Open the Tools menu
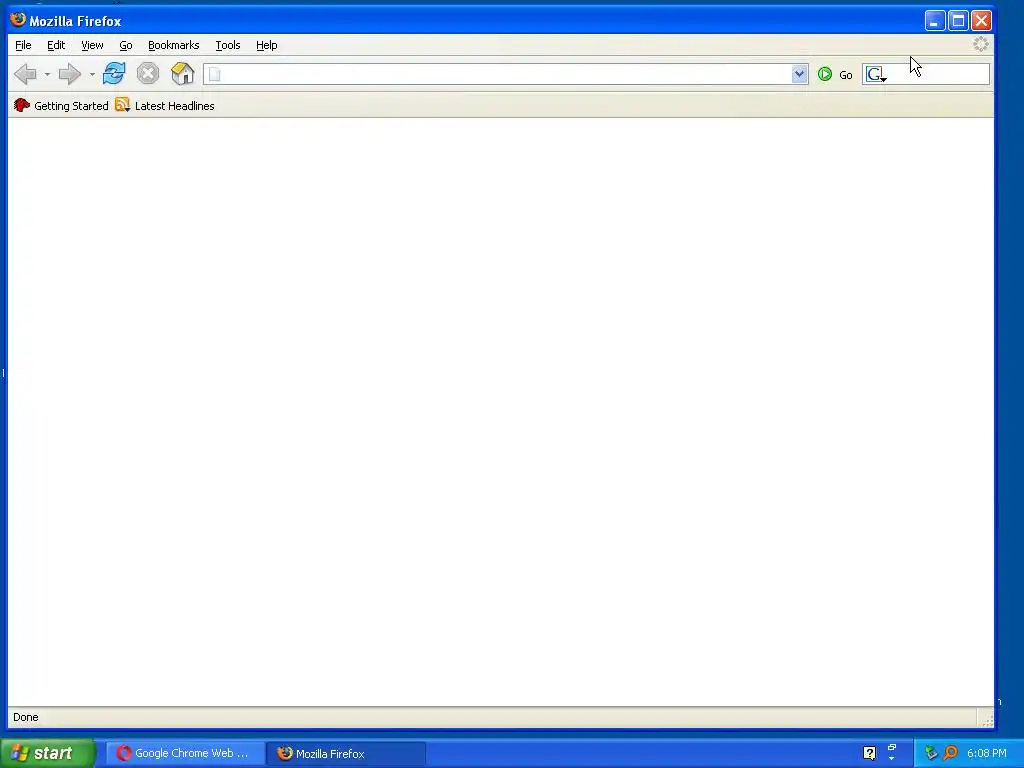This screenshot has height=768, width=1024. (227, 45)
